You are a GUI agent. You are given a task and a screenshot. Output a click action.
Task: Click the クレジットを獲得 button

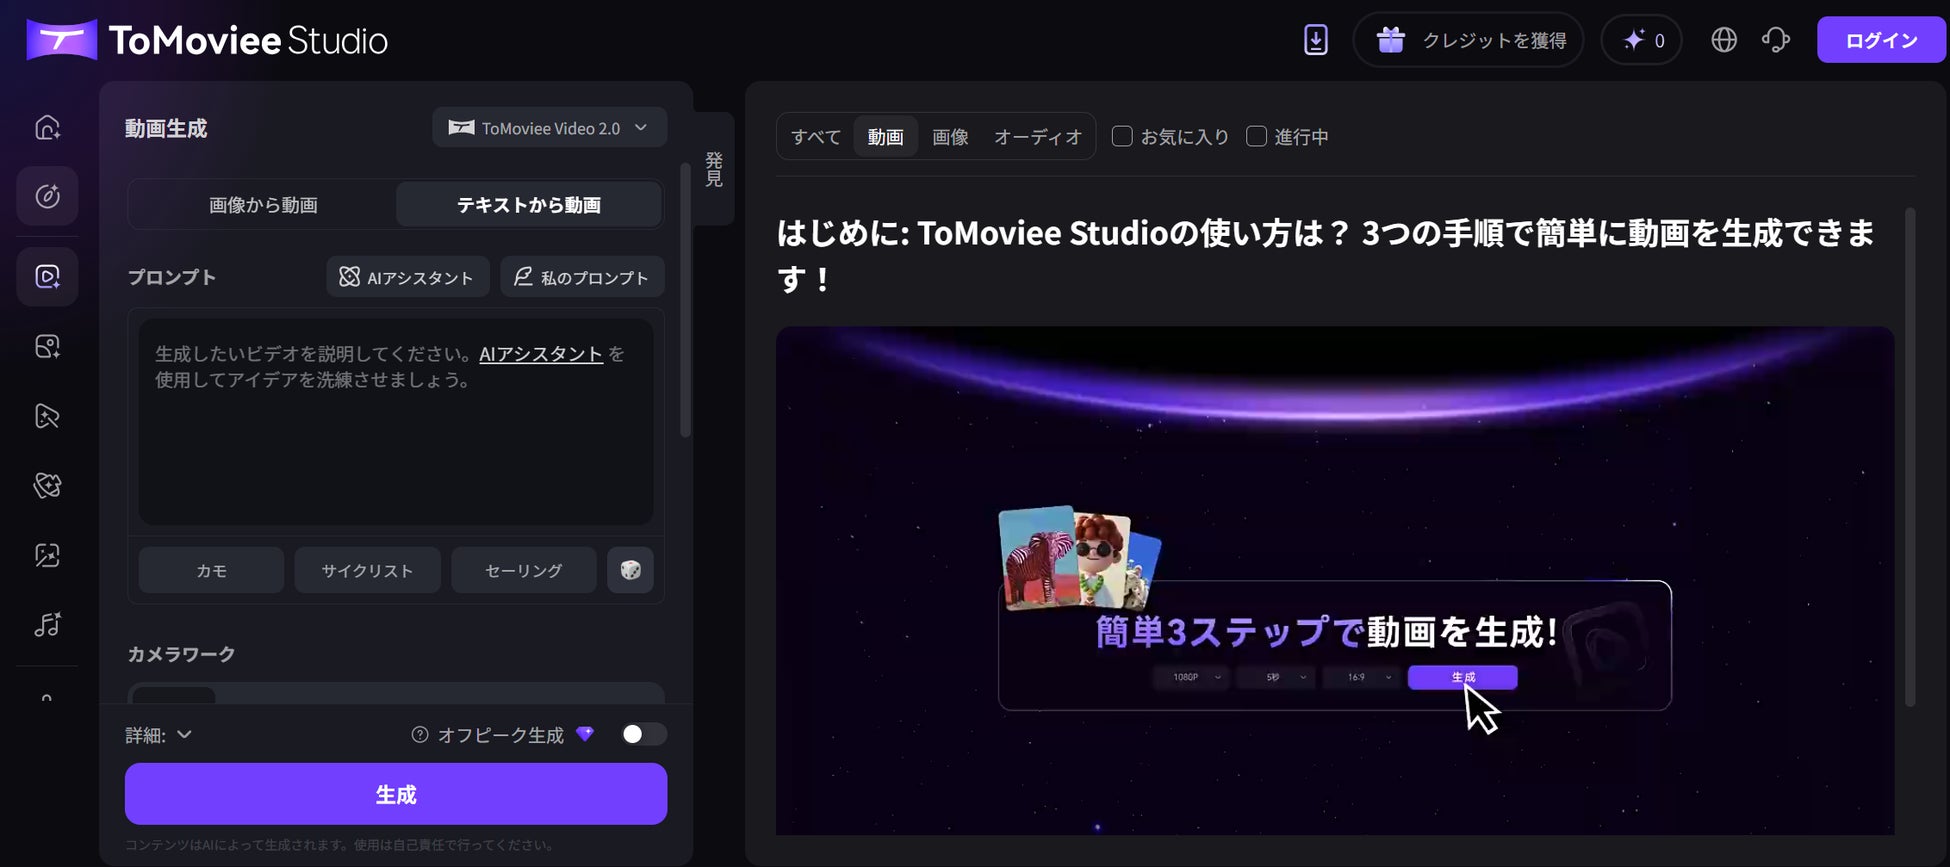1468,40
